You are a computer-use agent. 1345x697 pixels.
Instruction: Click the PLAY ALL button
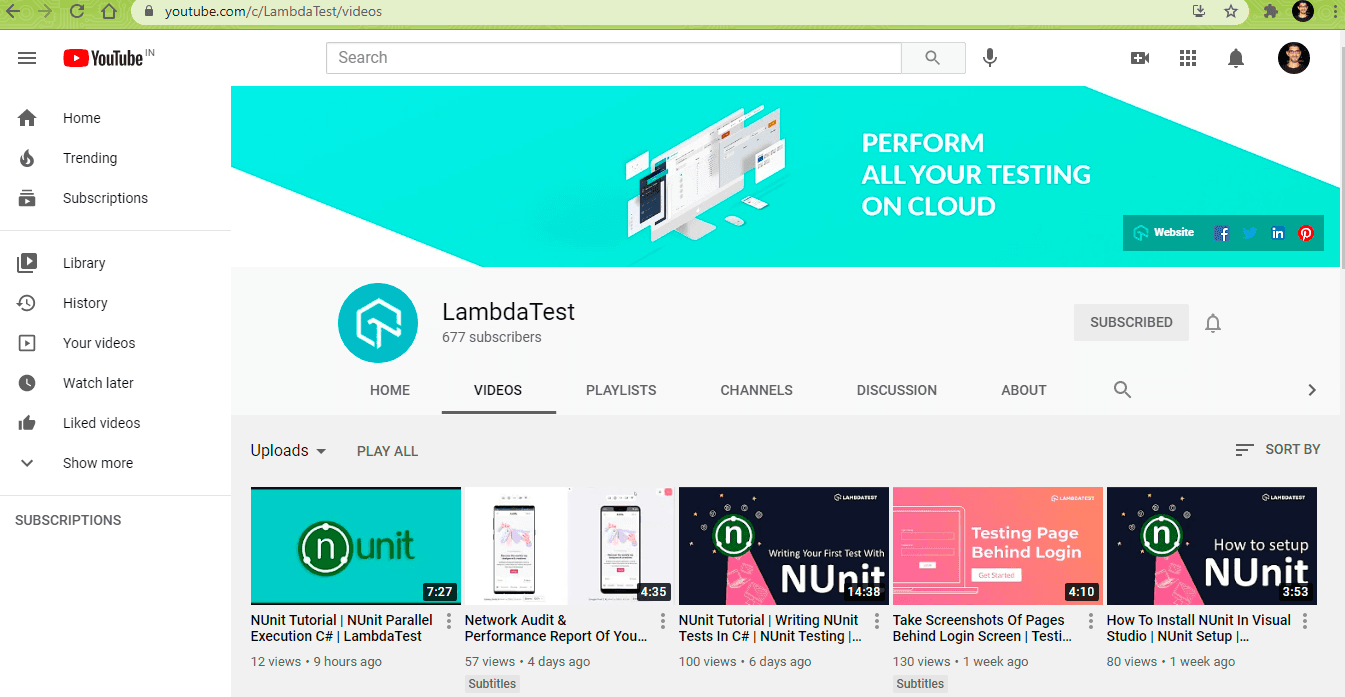[387, 451]
